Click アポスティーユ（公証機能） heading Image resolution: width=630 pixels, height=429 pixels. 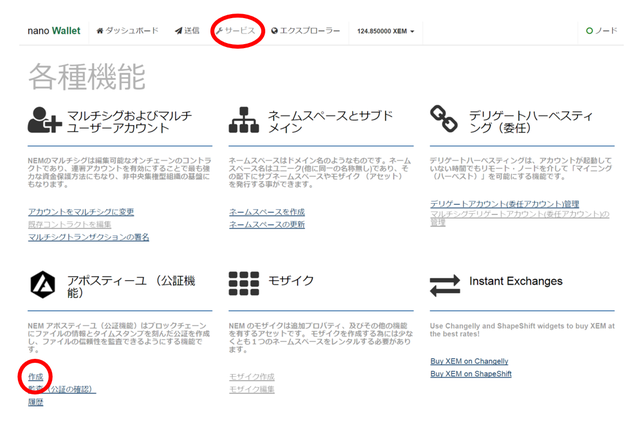[x=131, y=286]
